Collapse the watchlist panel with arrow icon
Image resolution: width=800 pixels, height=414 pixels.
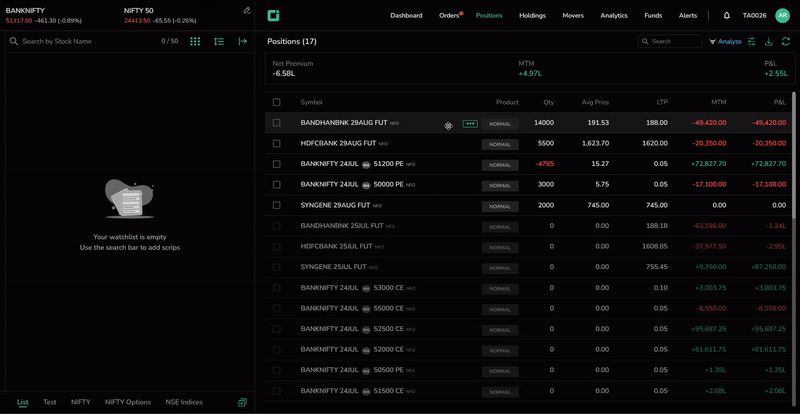pyautogui.click(x=243, y=41)
